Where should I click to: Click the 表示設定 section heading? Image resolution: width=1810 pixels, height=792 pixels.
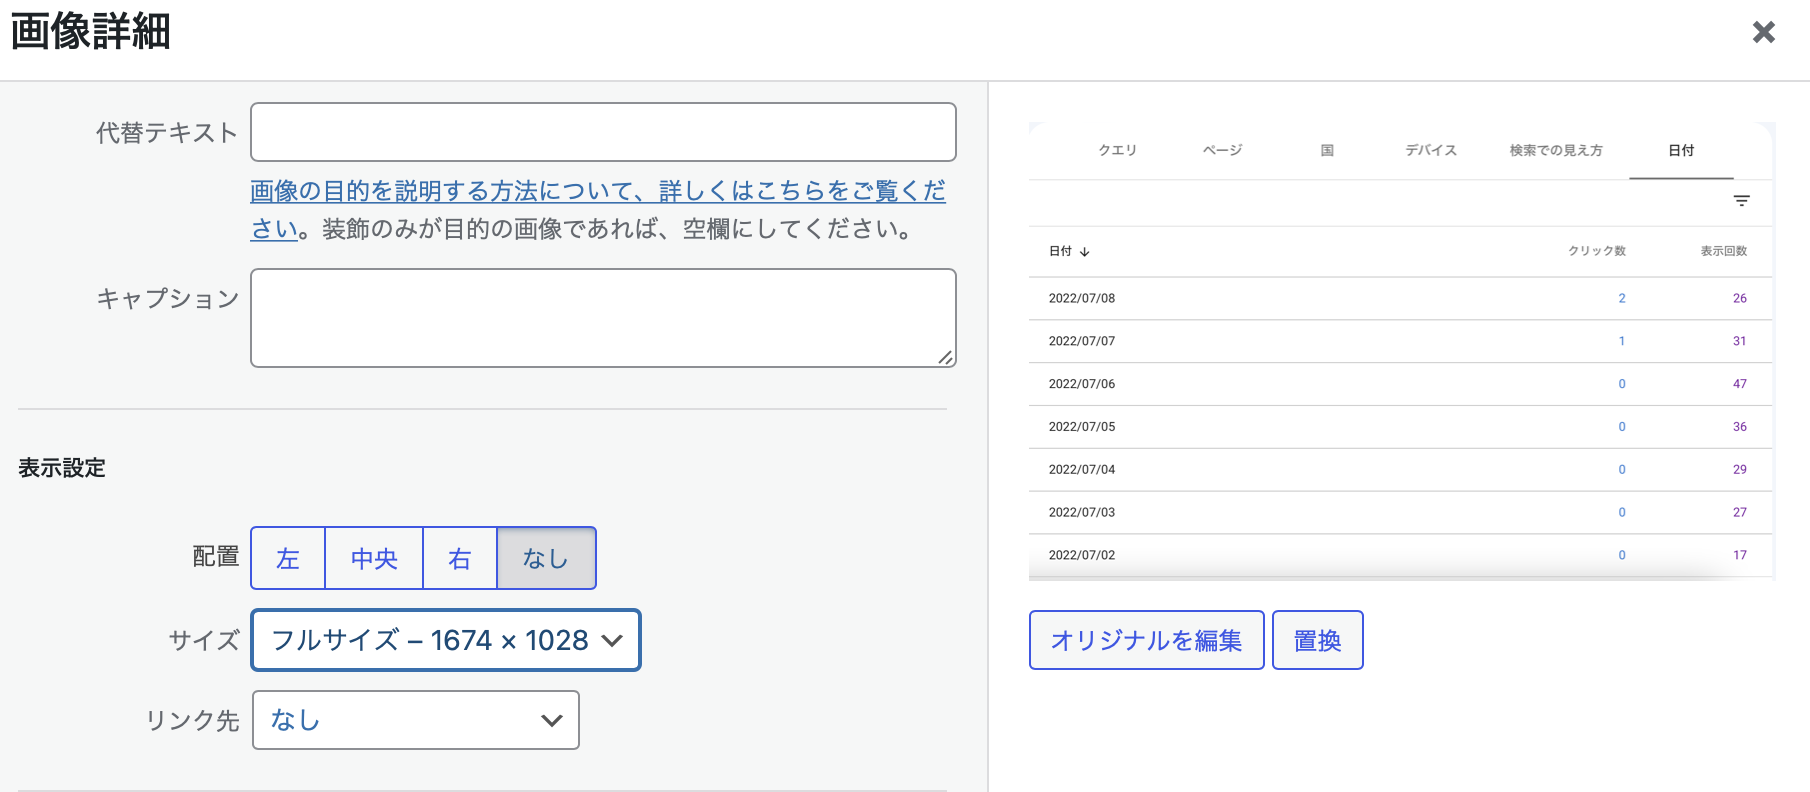[x=62, y=468]
